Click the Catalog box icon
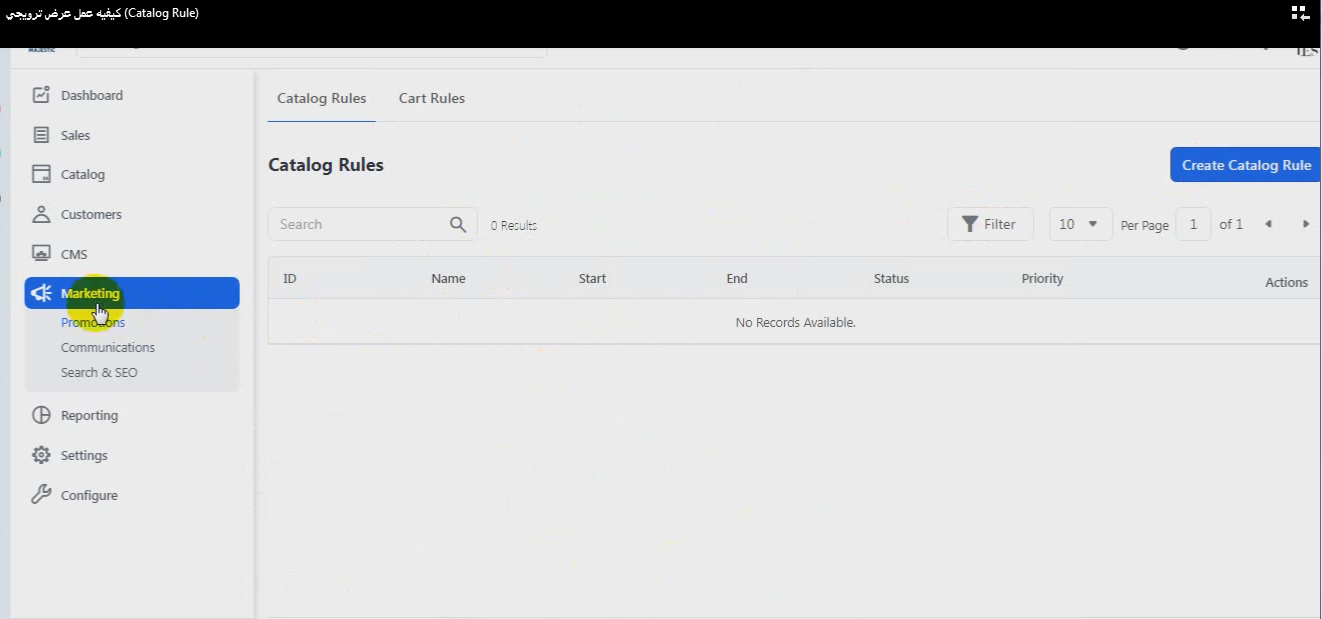Image resolution: width=1322 pixels, height=619 pixels. point(41,174)
